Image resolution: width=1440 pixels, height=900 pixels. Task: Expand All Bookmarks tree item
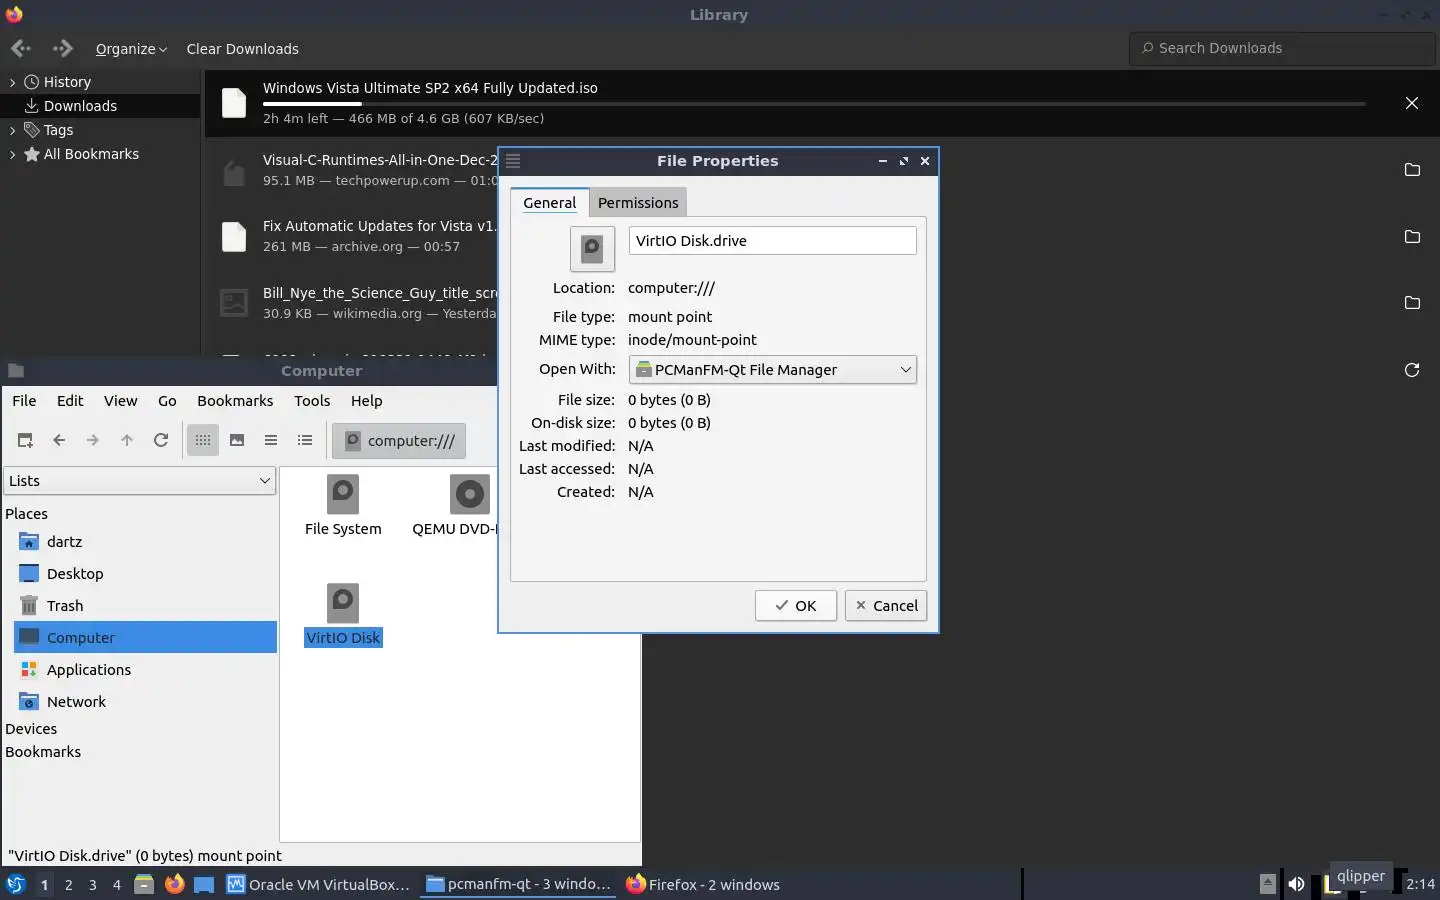[12, 154]
